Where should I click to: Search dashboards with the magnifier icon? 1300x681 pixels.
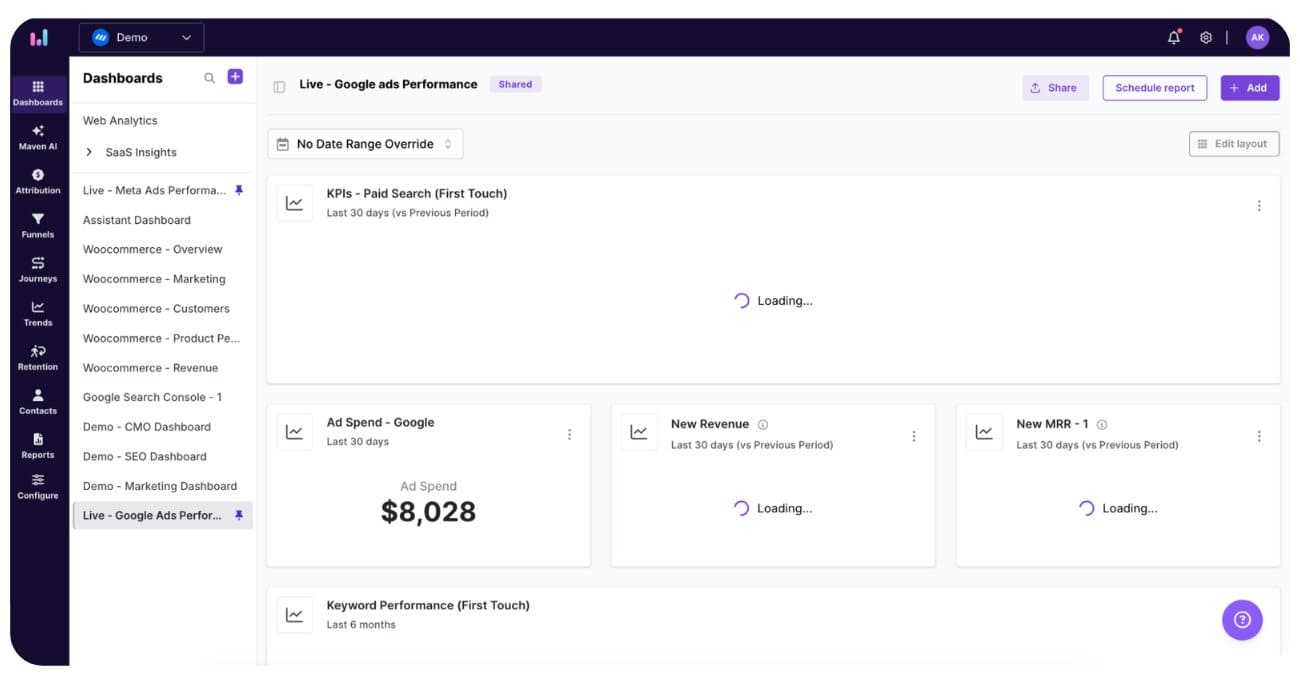coord(209,78)
